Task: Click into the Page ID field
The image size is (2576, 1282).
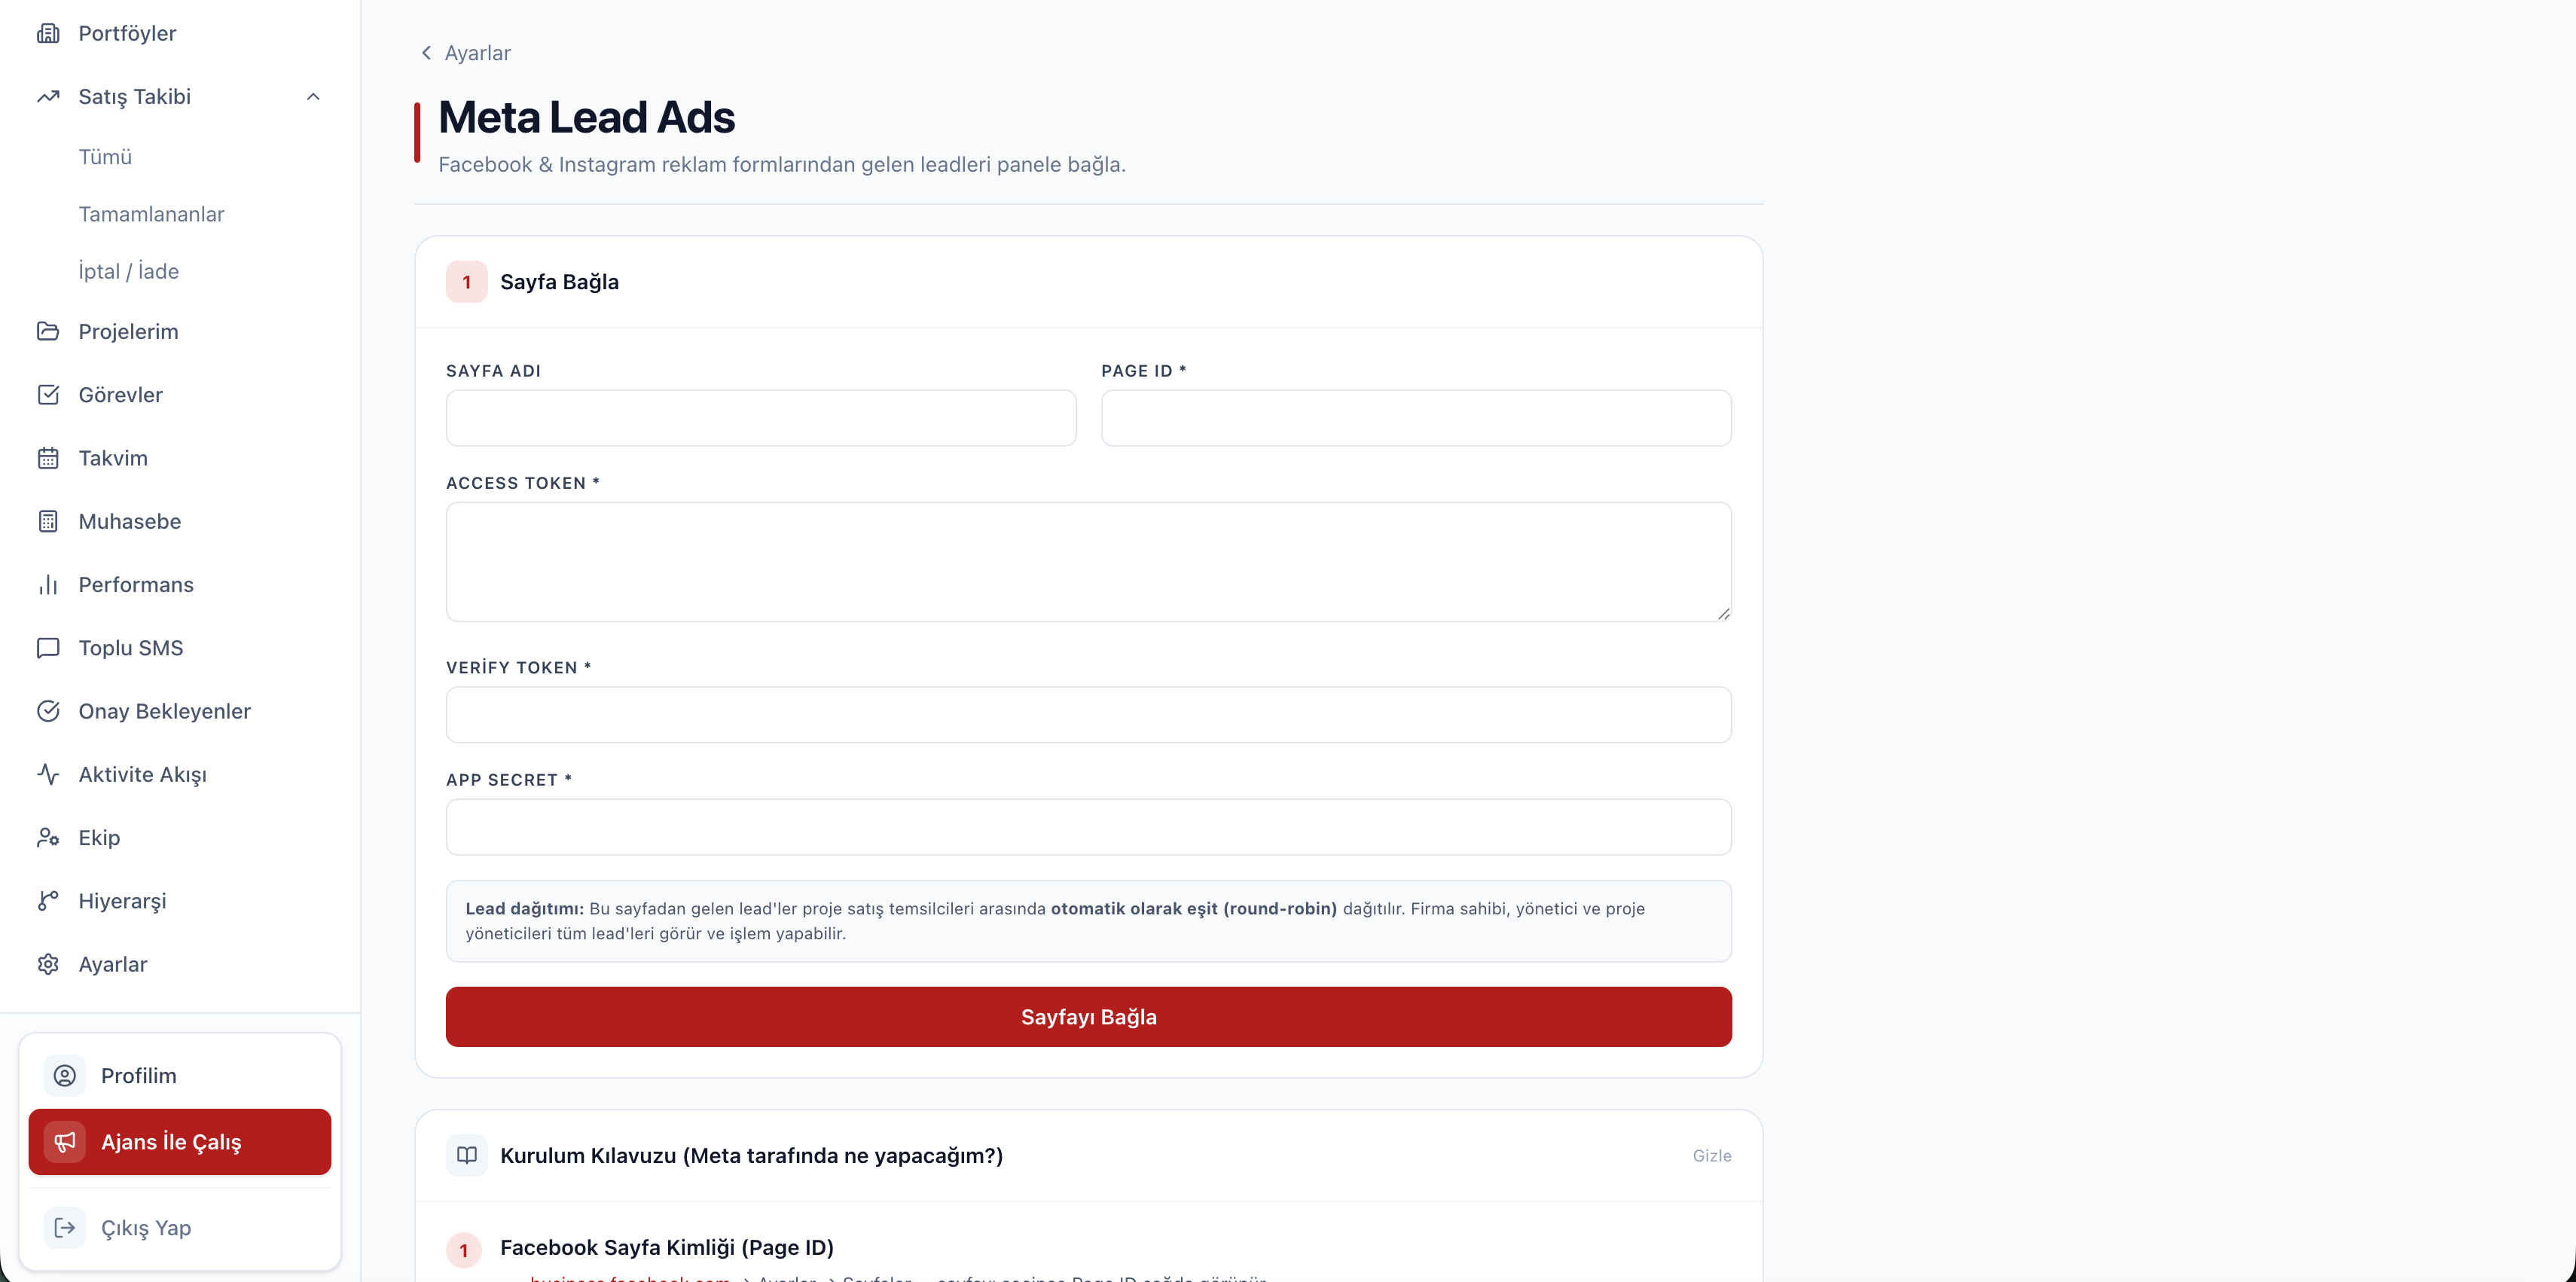Action: pyautogui.click(x=1416, y=418)
